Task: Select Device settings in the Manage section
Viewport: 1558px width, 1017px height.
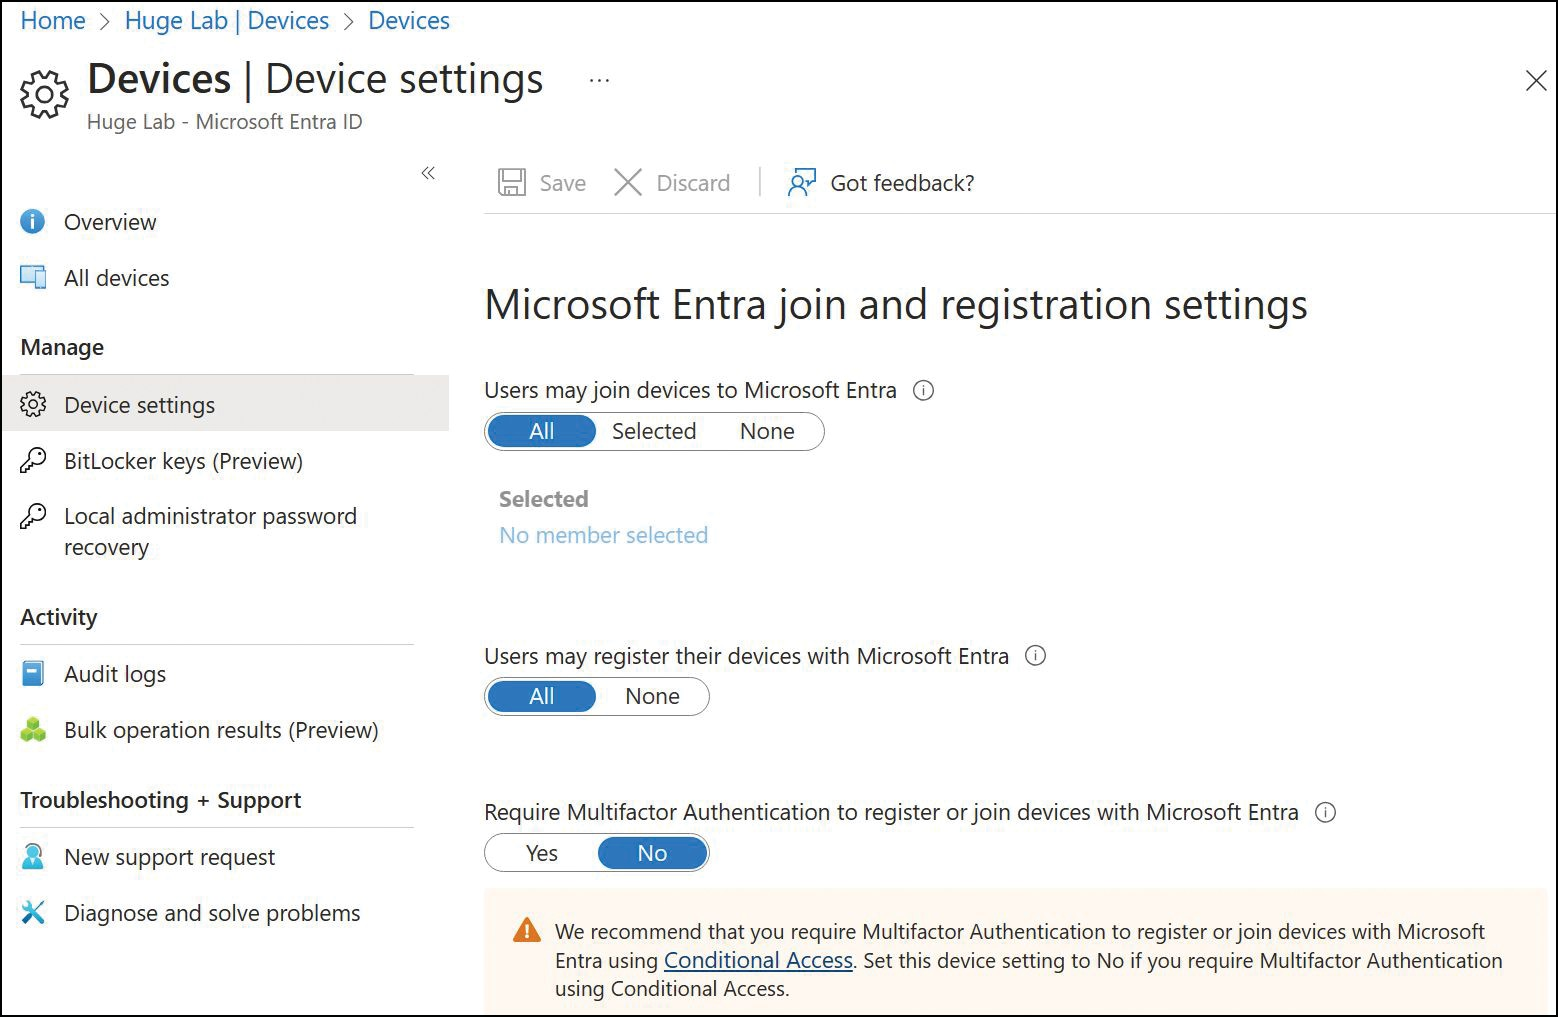Action: (x=225, y=404)
